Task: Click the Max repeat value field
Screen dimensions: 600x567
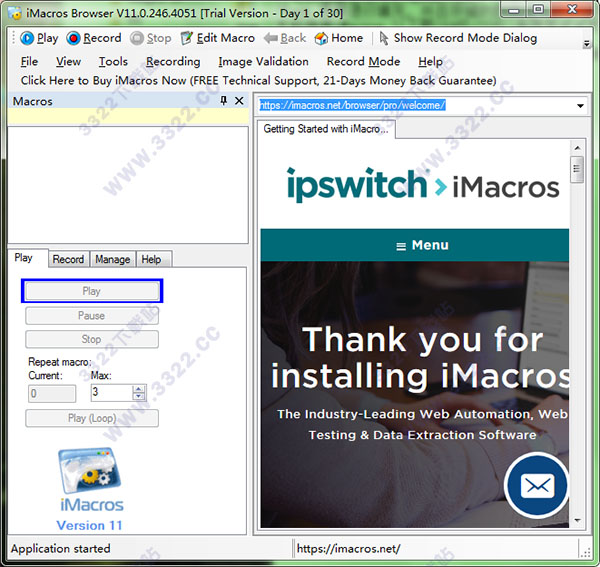Action: [x=111, y=393]
